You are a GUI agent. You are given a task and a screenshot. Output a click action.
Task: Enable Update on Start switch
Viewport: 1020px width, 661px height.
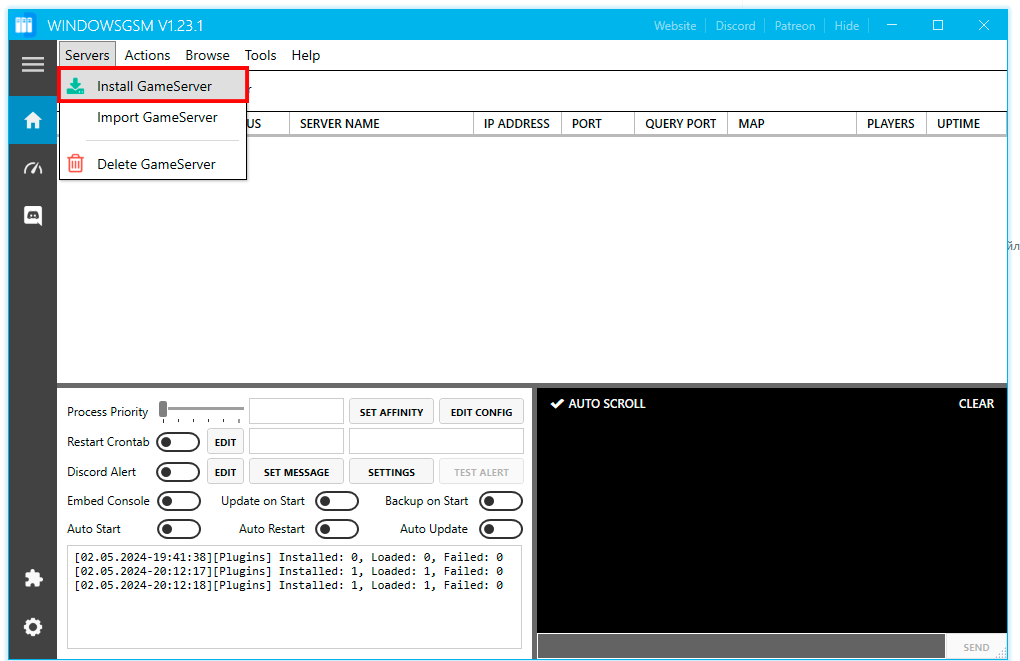337,501
